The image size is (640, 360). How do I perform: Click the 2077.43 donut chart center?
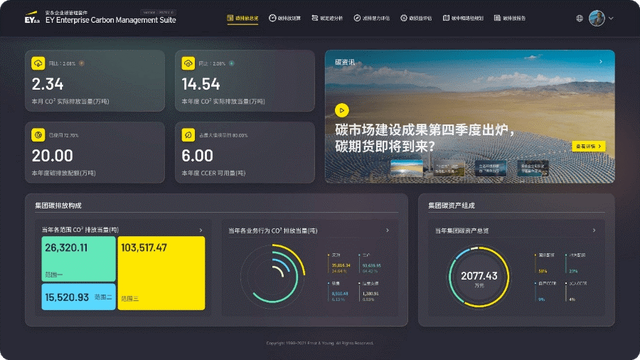(x=479, y=277)
